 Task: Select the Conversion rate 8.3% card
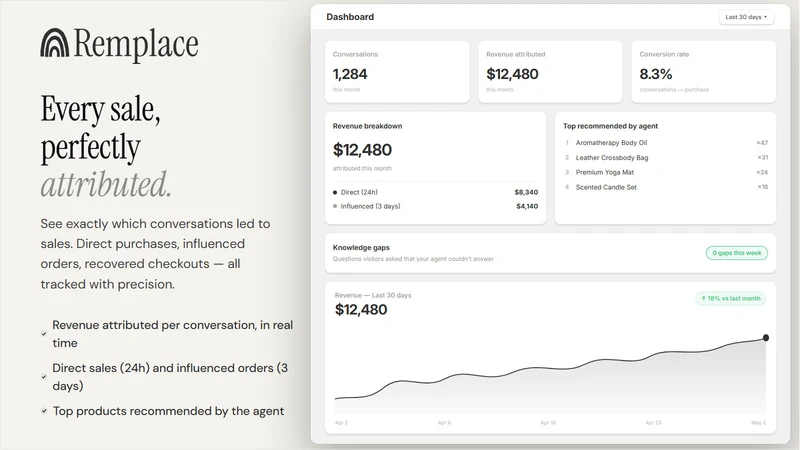(704, 72)
